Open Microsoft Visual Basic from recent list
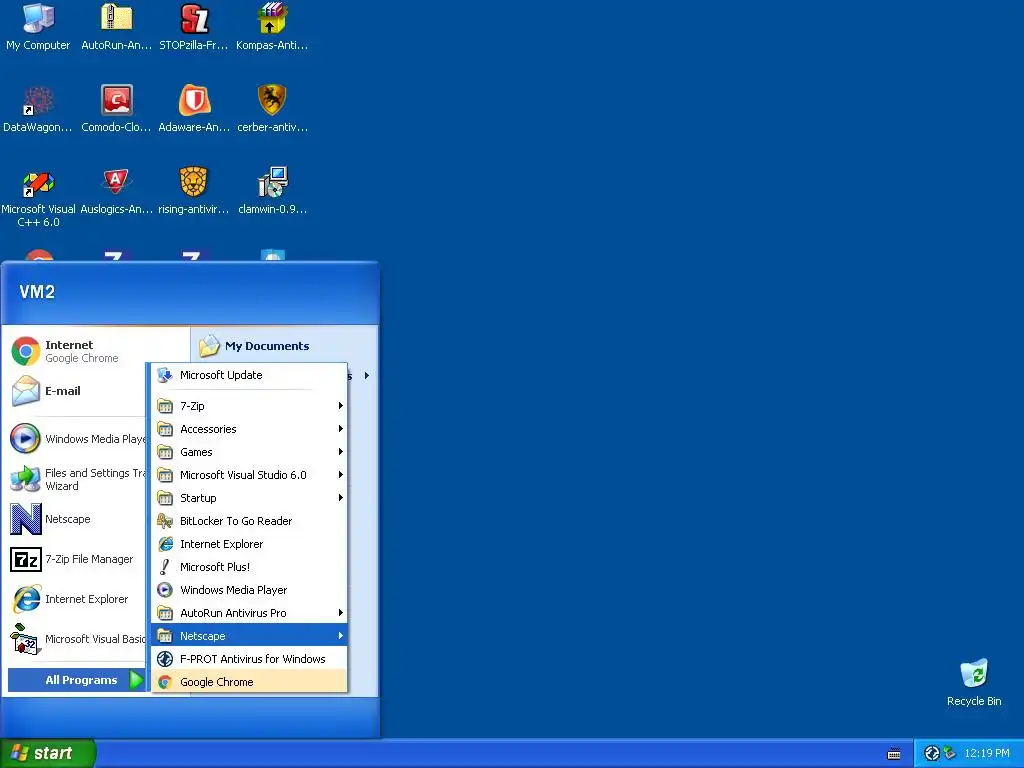The image size is (1024, 768). coord(77,639)
